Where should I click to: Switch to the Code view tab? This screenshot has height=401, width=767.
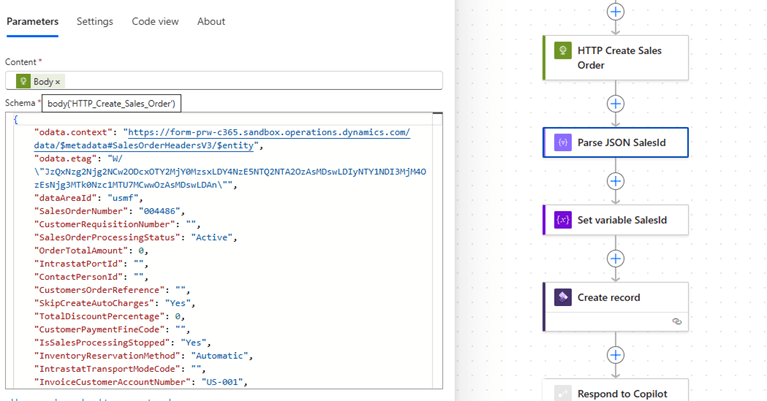coord(155,21)
